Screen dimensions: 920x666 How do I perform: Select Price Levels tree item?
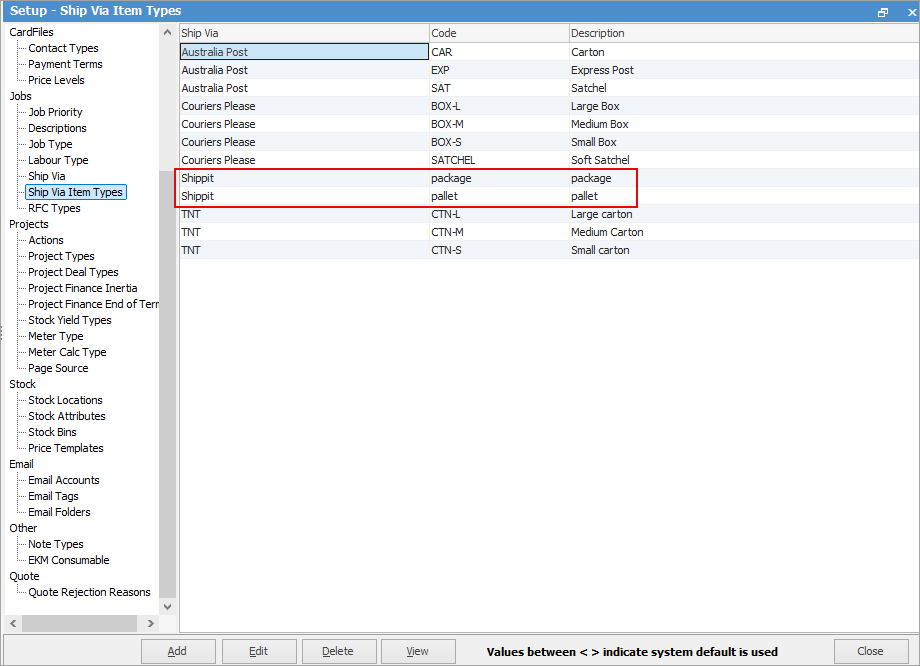coord(56,80)
